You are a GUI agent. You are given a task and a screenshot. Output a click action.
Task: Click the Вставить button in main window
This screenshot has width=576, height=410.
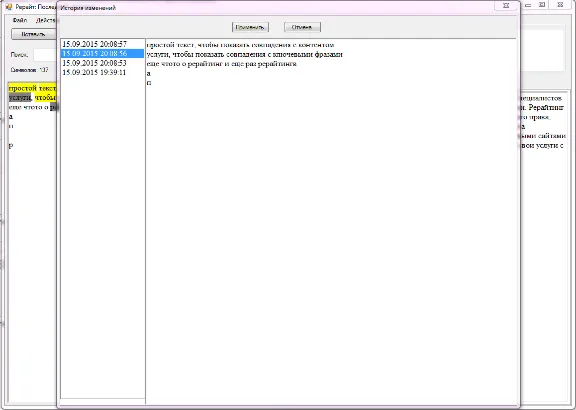click(33, 34)
